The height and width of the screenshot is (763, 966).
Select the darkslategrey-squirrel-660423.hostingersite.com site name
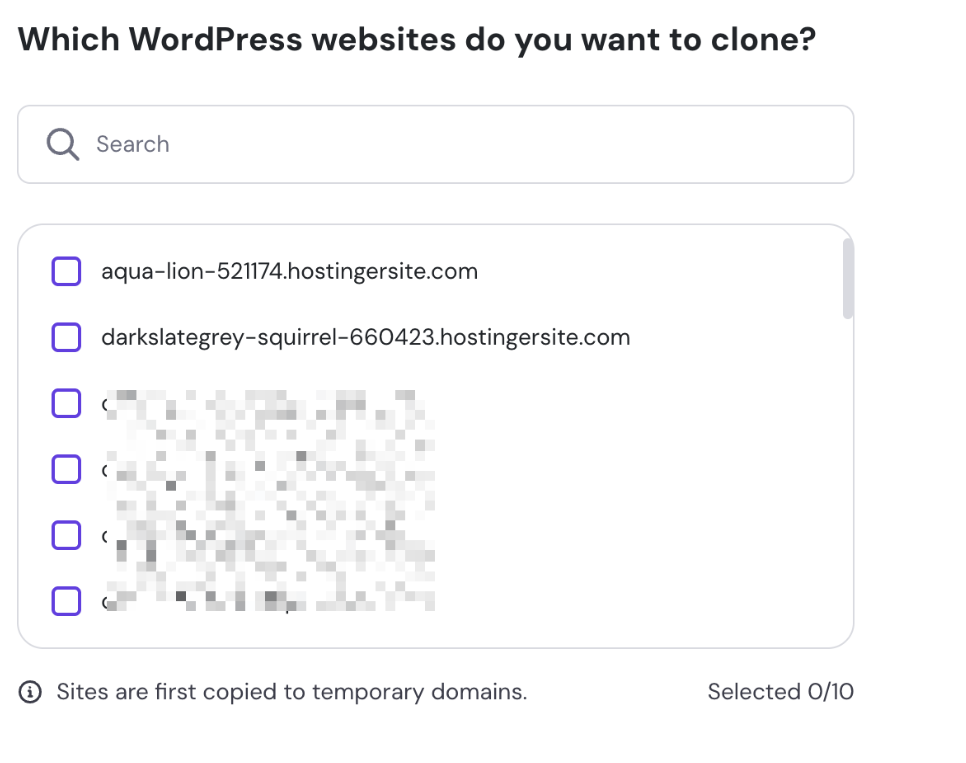(x=365, y=338)
